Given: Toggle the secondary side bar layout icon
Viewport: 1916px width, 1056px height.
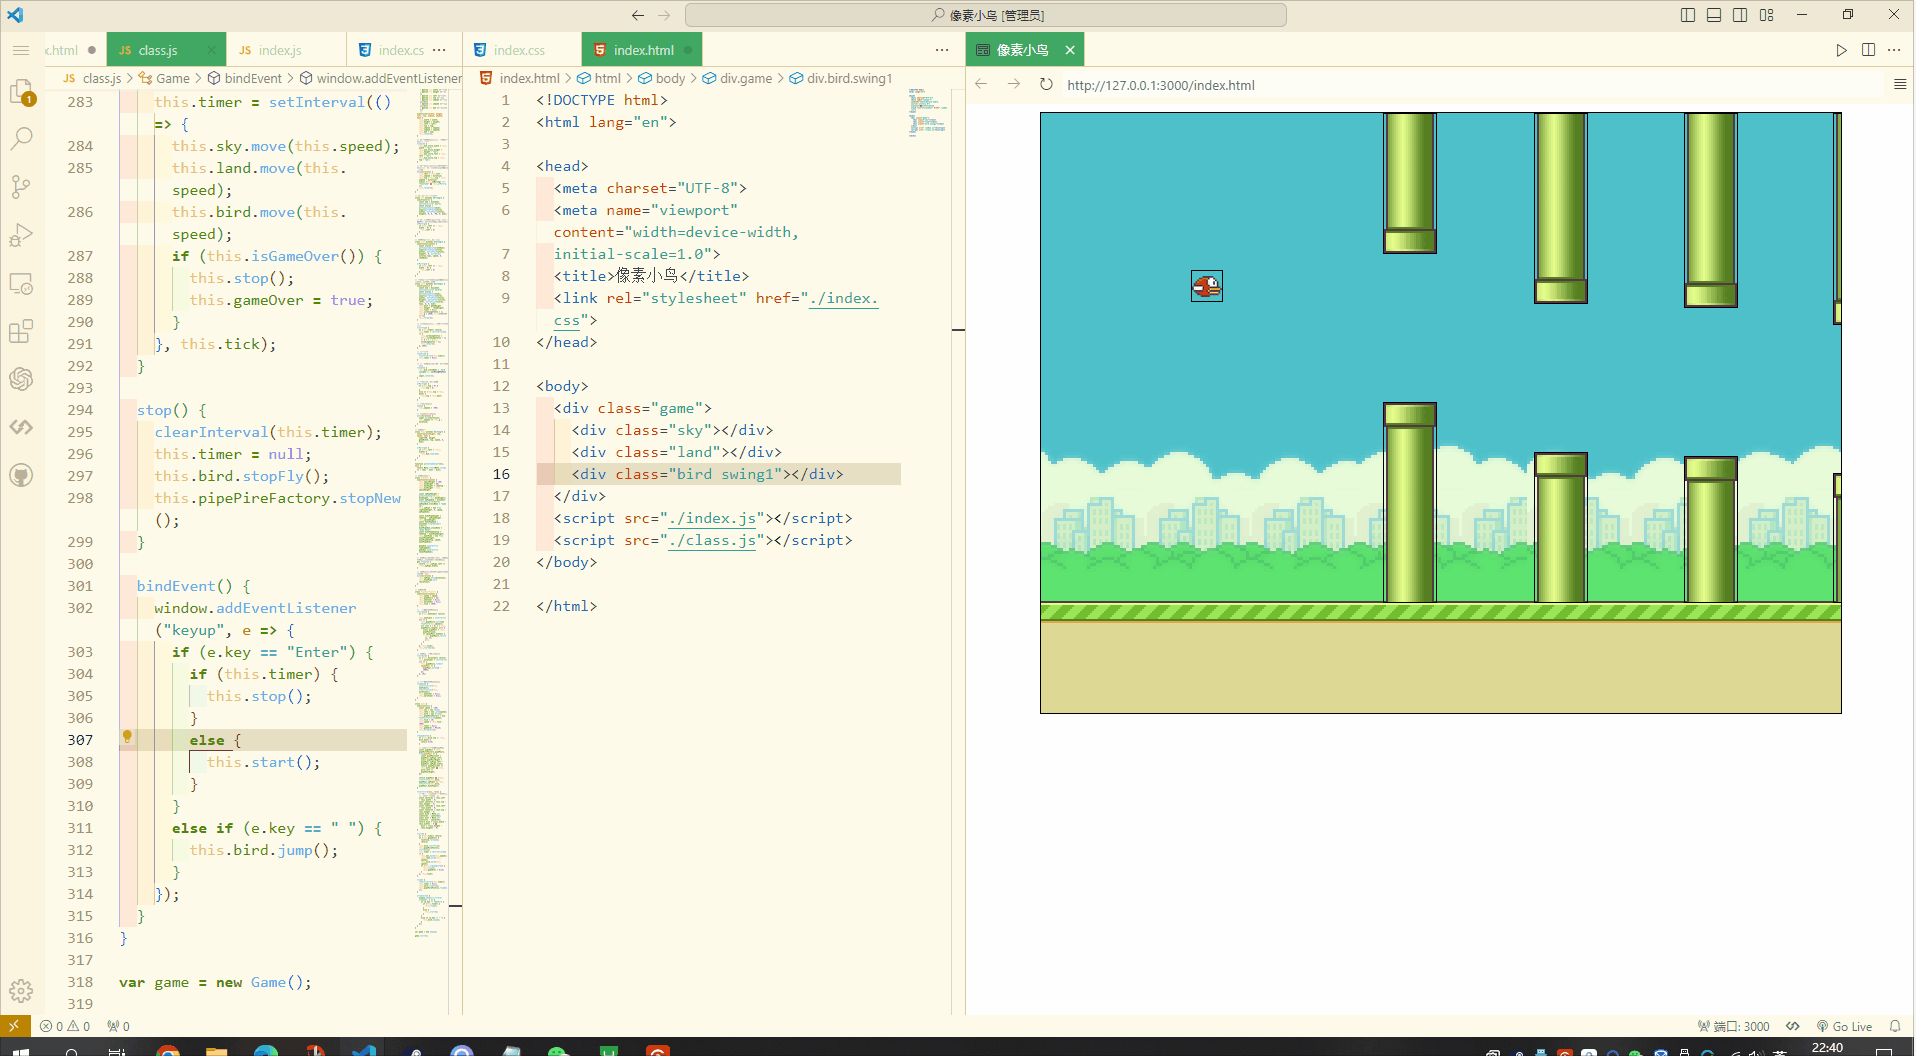Looking at the screenshot, I should 1740,15.
